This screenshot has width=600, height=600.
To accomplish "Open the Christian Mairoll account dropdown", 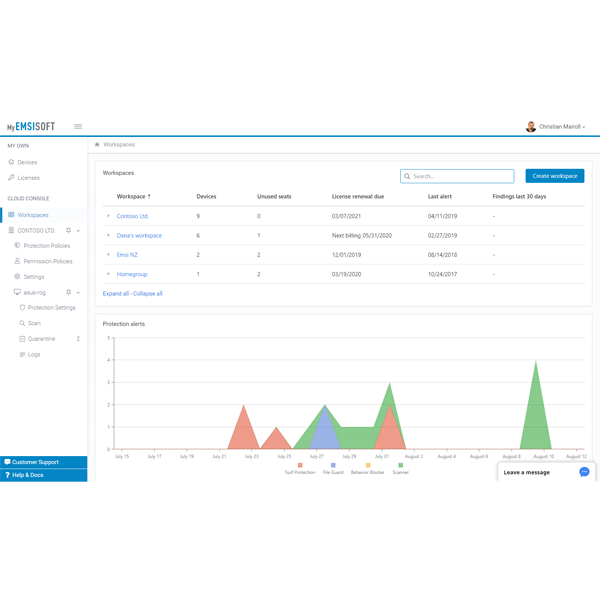I will [562, 127].
